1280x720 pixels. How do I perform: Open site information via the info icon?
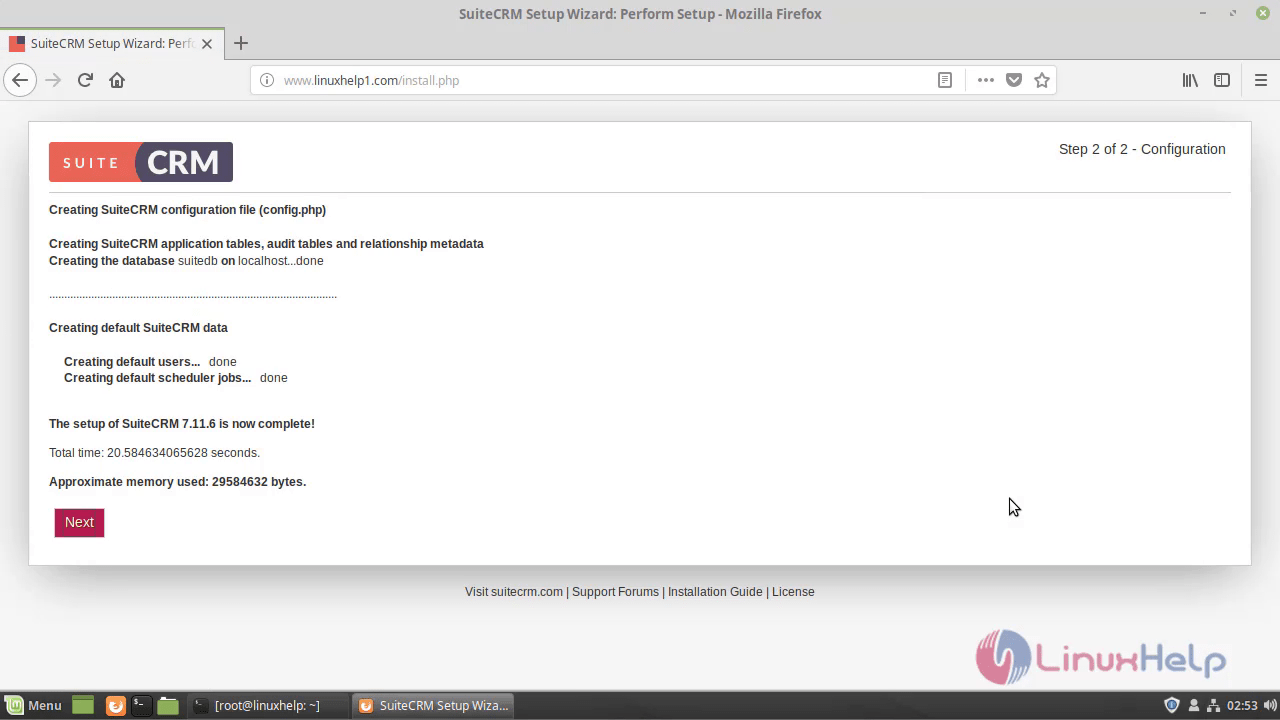(x=266, y=80)
